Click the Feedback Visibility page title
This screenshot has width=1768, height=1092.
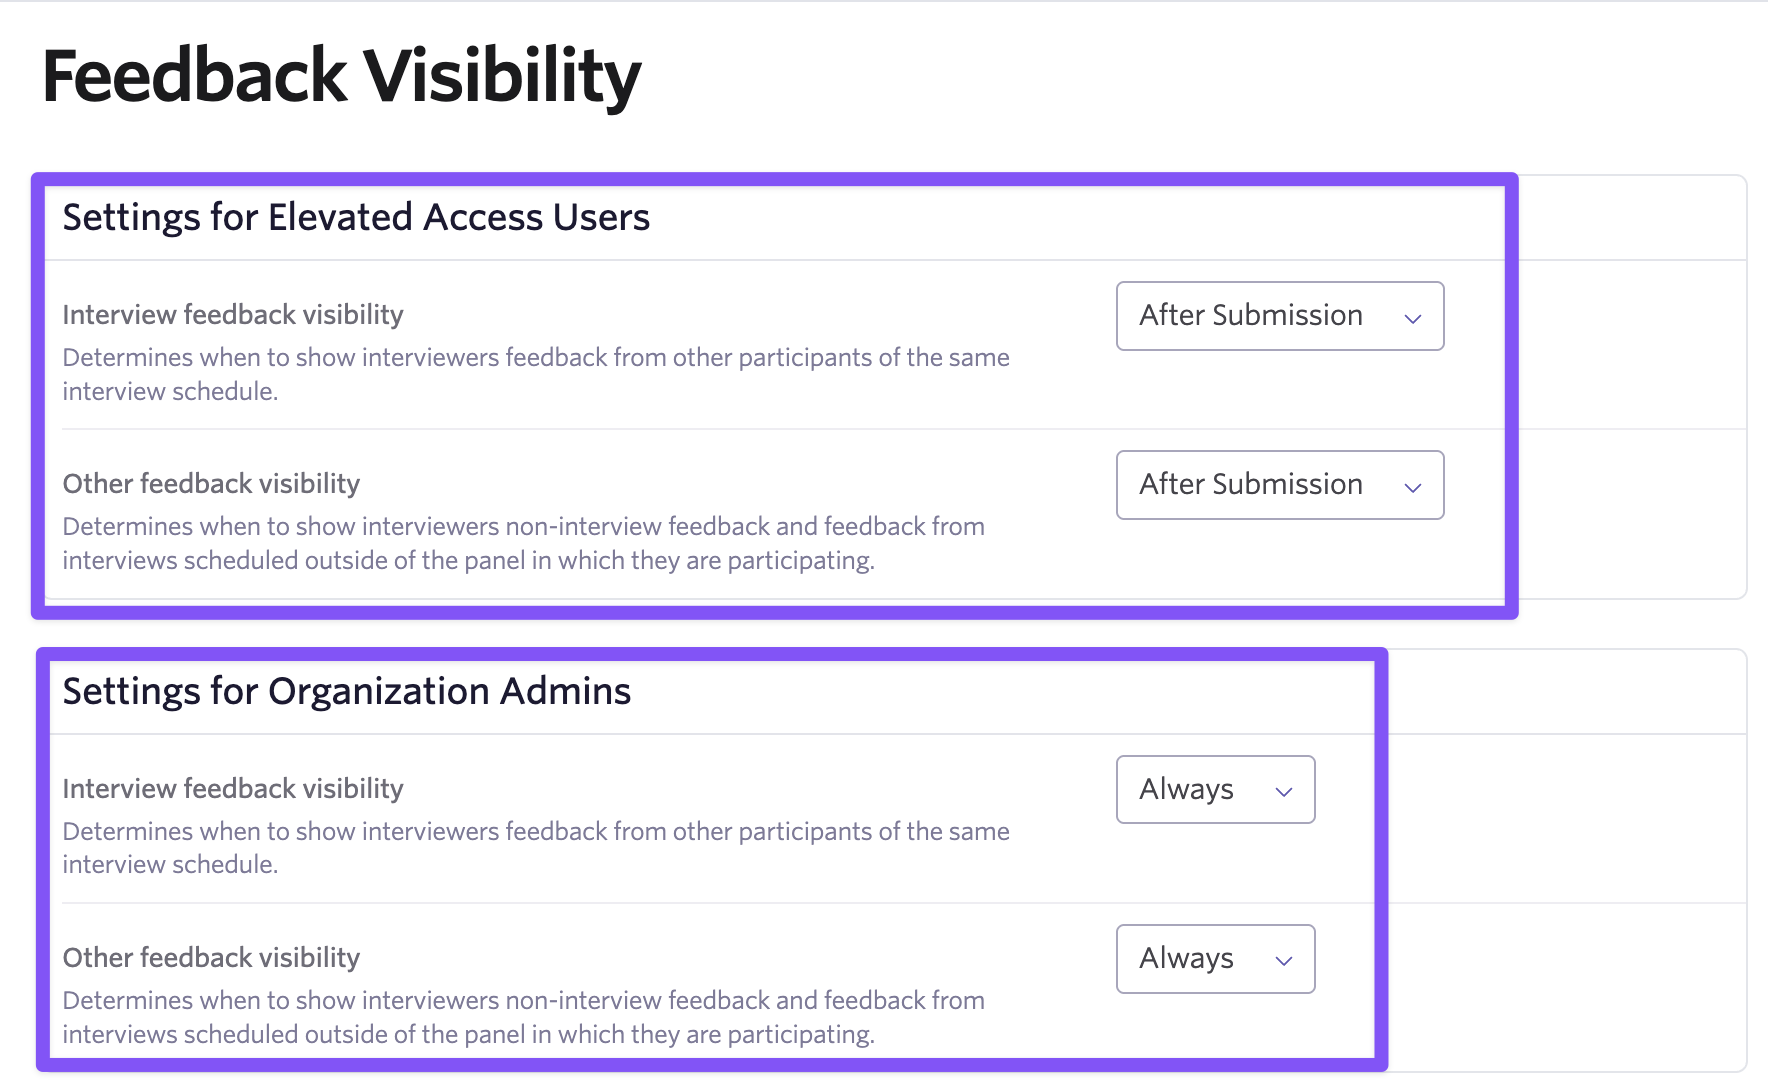[341, 77]
